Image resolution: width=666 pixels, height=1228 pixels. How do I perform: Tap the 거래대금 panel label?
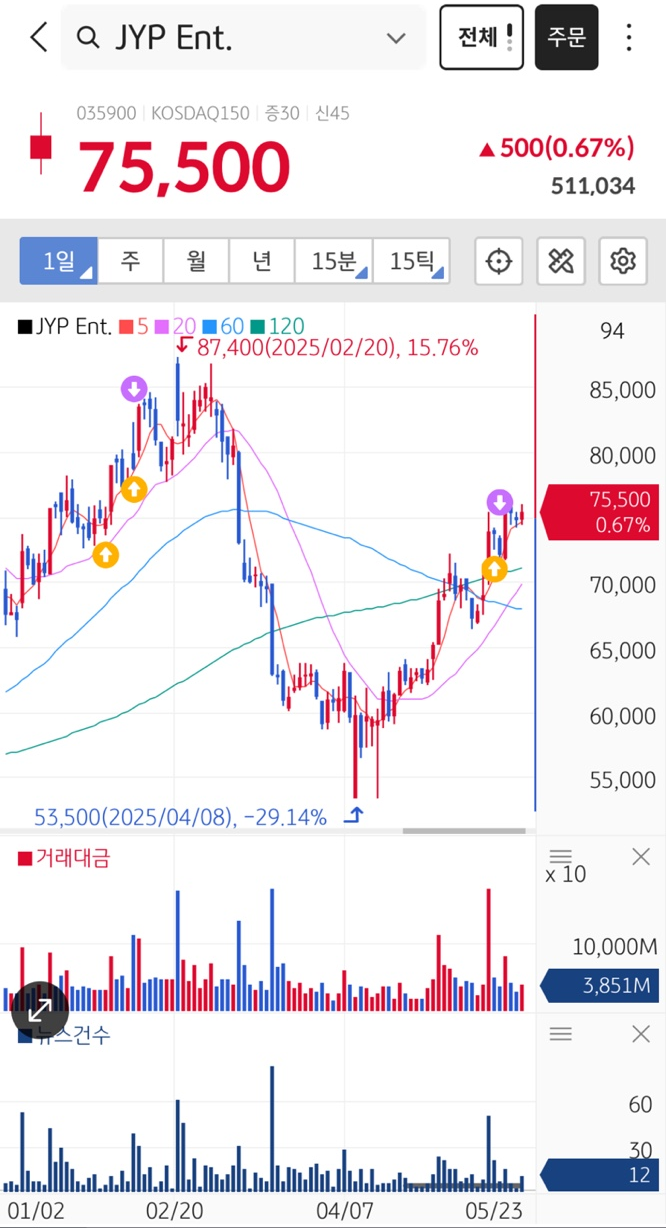point(64,857)
